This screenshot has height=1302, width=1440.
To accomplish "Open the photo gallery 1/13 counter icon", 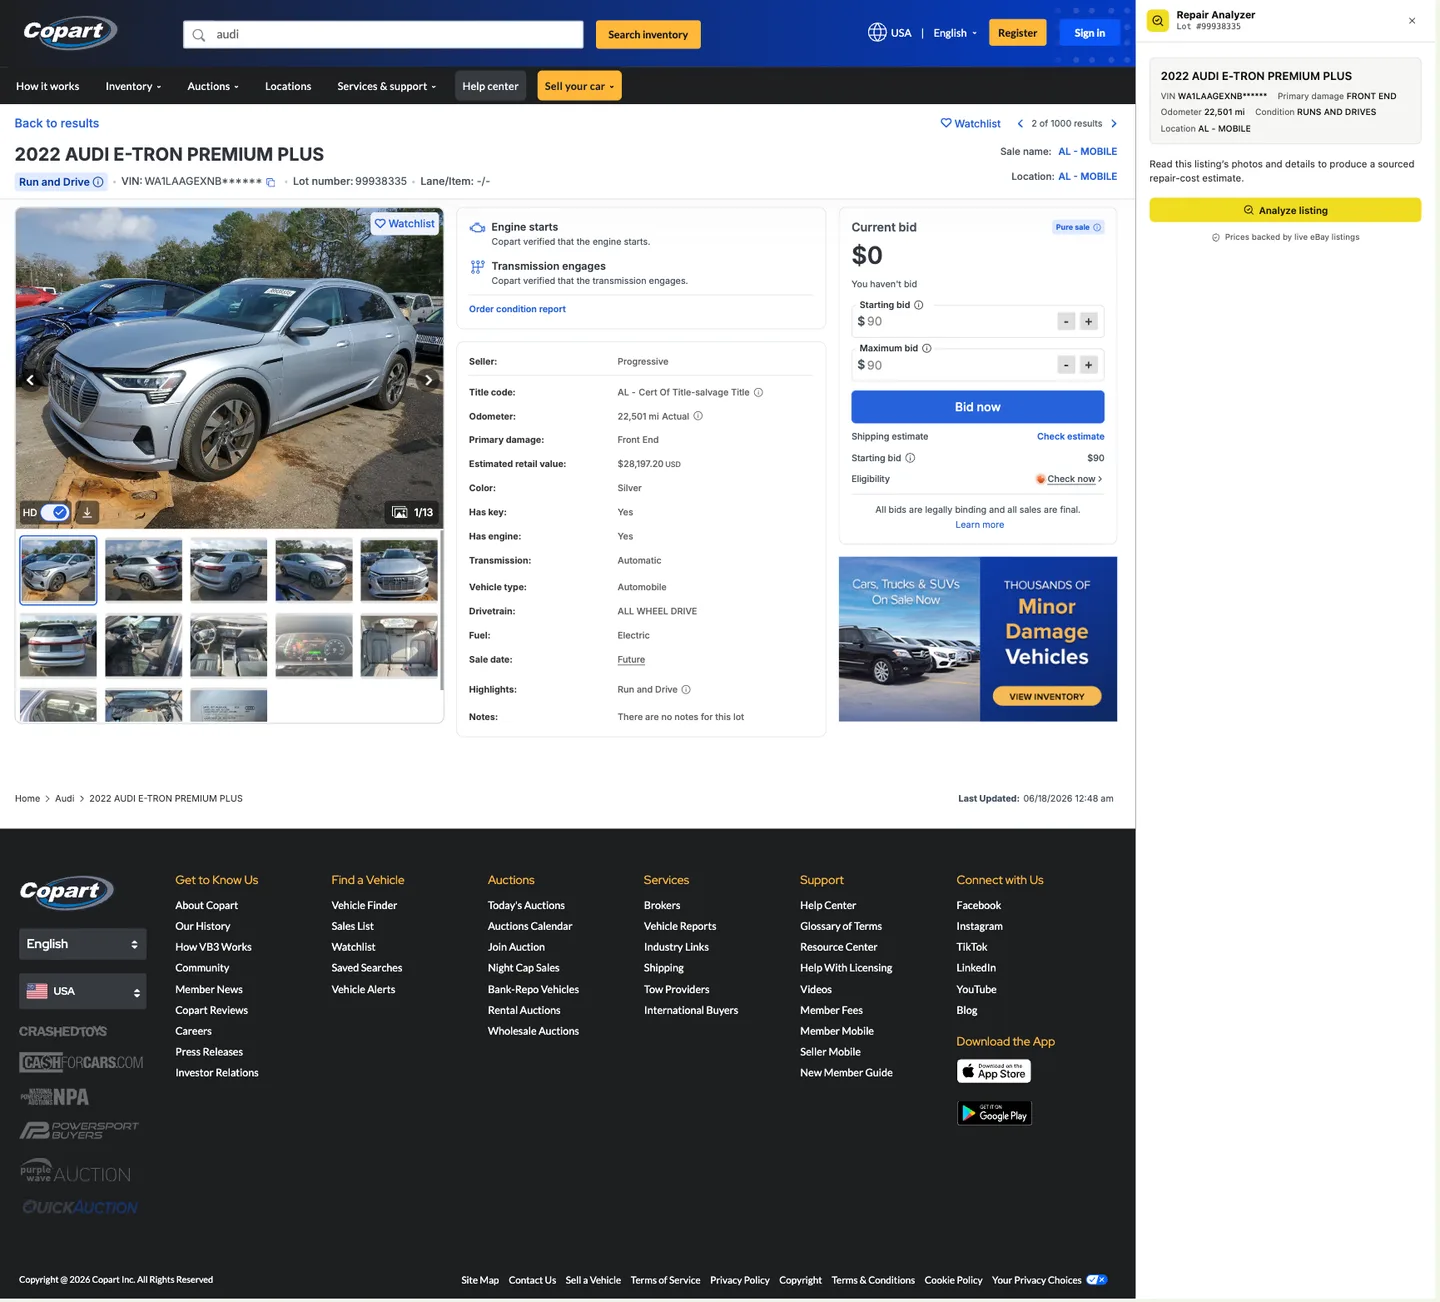I will 400,512.
